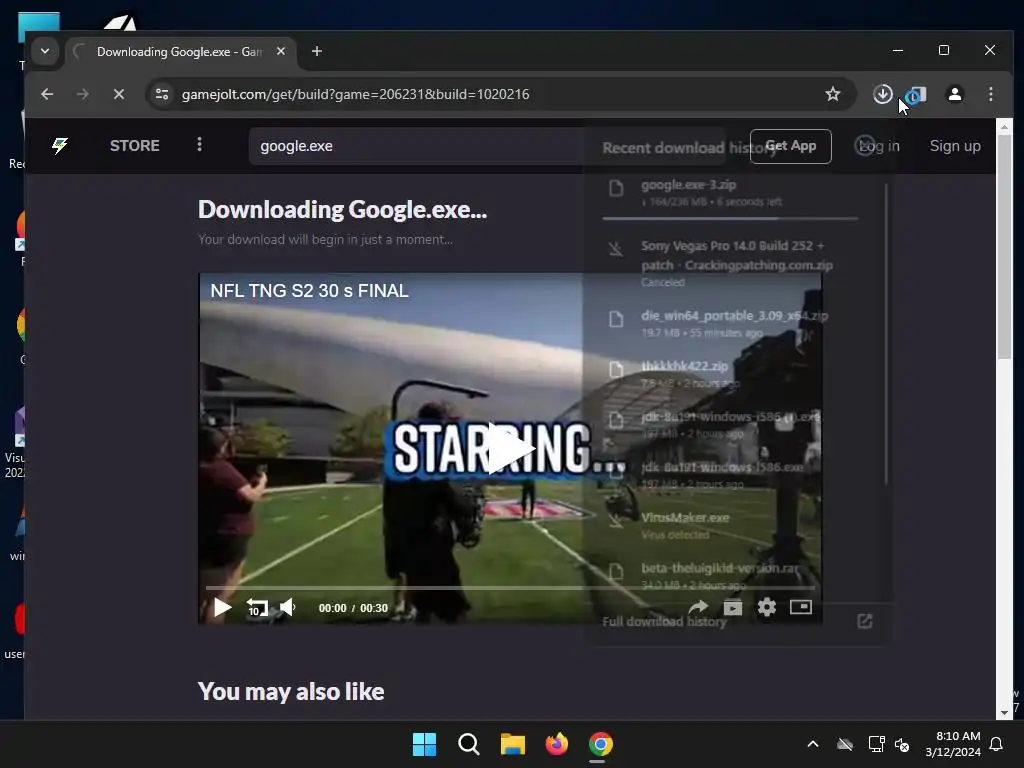Toggle video picture-in-picture mode icon
Viewport: 1024px width, 768px height.
(x=801, y=607)
